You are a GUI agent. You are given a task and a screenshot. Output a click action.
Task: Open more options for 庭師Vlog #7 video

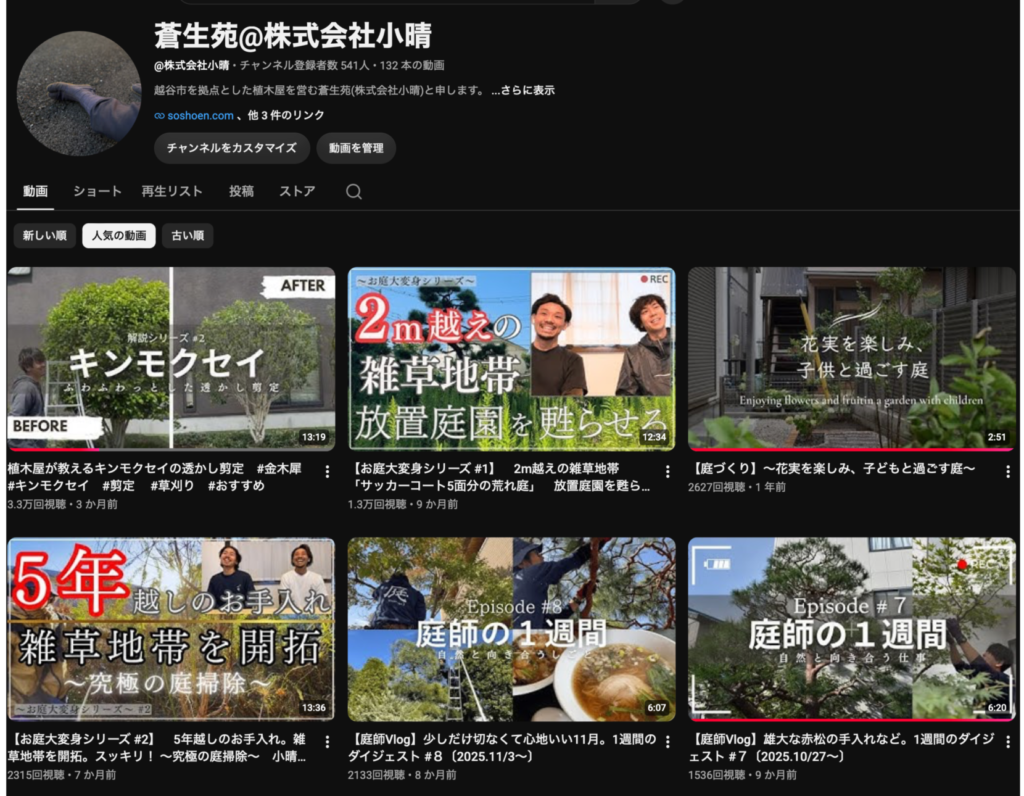click(x=1008, y=742)
